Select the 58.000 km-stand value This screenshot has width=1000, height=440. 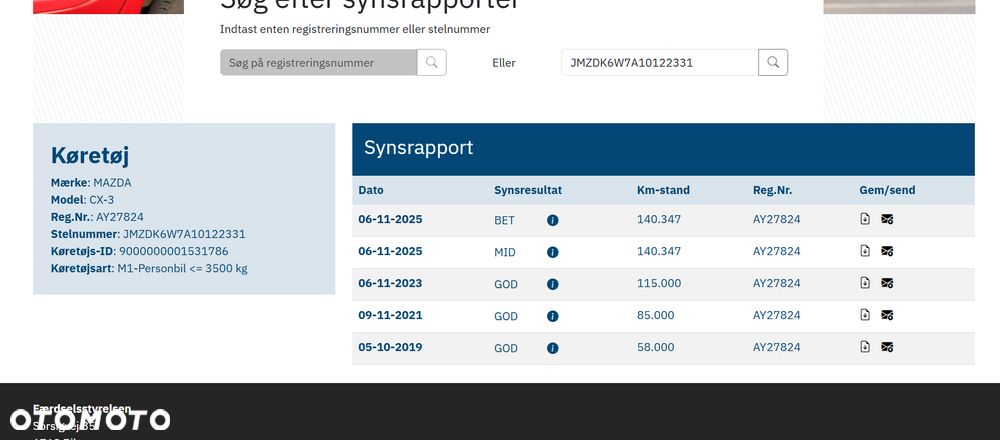tap(656, 347)
